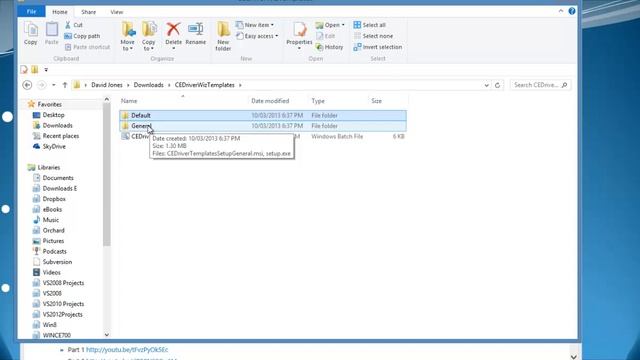Open the Documents library

point(58,178)
